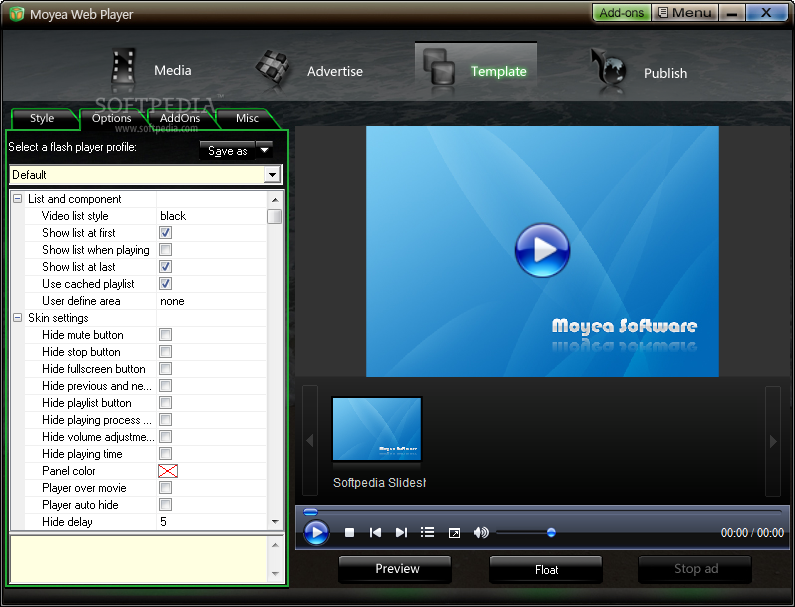This screenshot has width=795, height=607.
Task: Open the Panel color swatch
Action: [168, 471]
